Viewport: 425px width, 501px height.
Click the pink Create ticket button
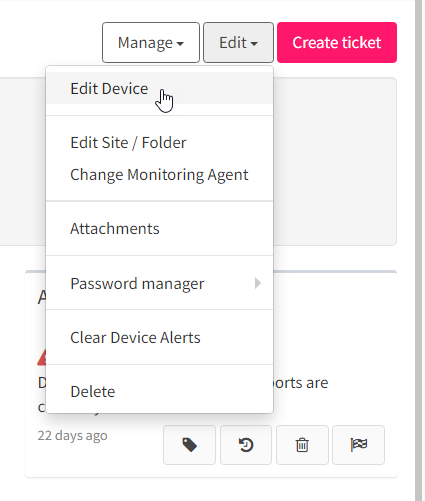(337, 43)
